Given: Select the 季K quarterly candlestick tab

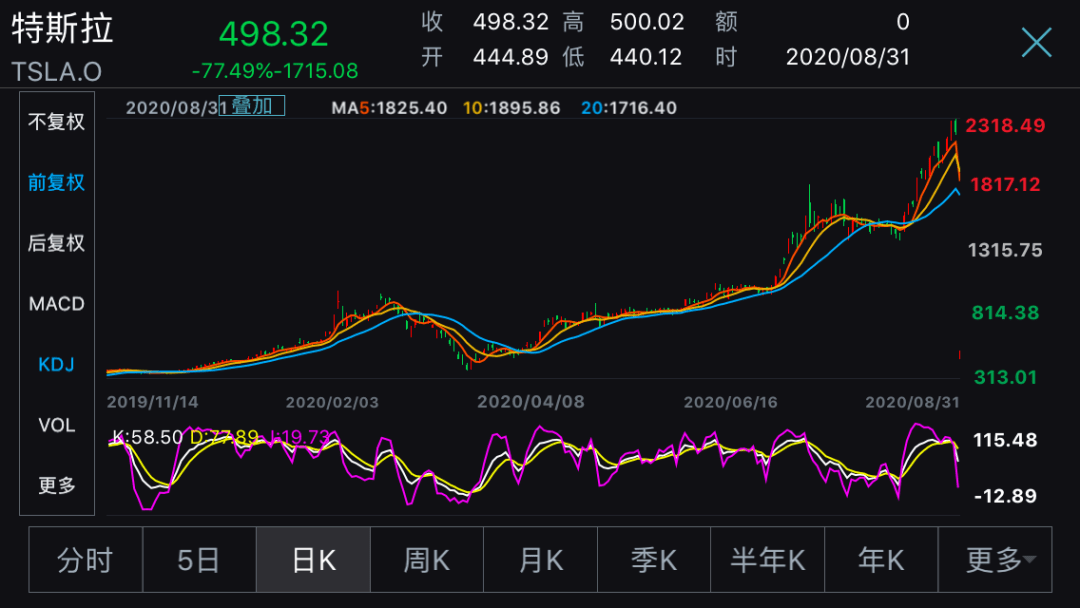Looking at the screenshot, I should (654, 560).
